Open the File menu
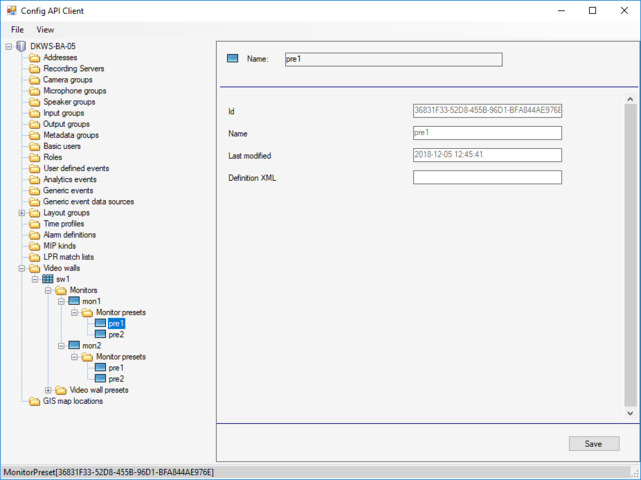 click(18, 30)
